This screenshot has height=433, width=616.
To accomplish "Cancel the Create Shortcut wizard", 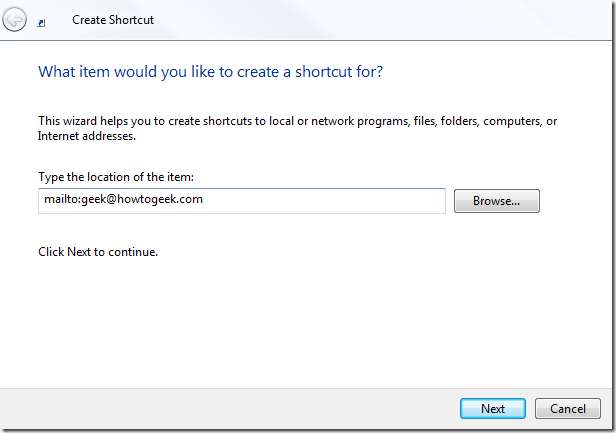I will pyautogui.click(x=568, y=408).
